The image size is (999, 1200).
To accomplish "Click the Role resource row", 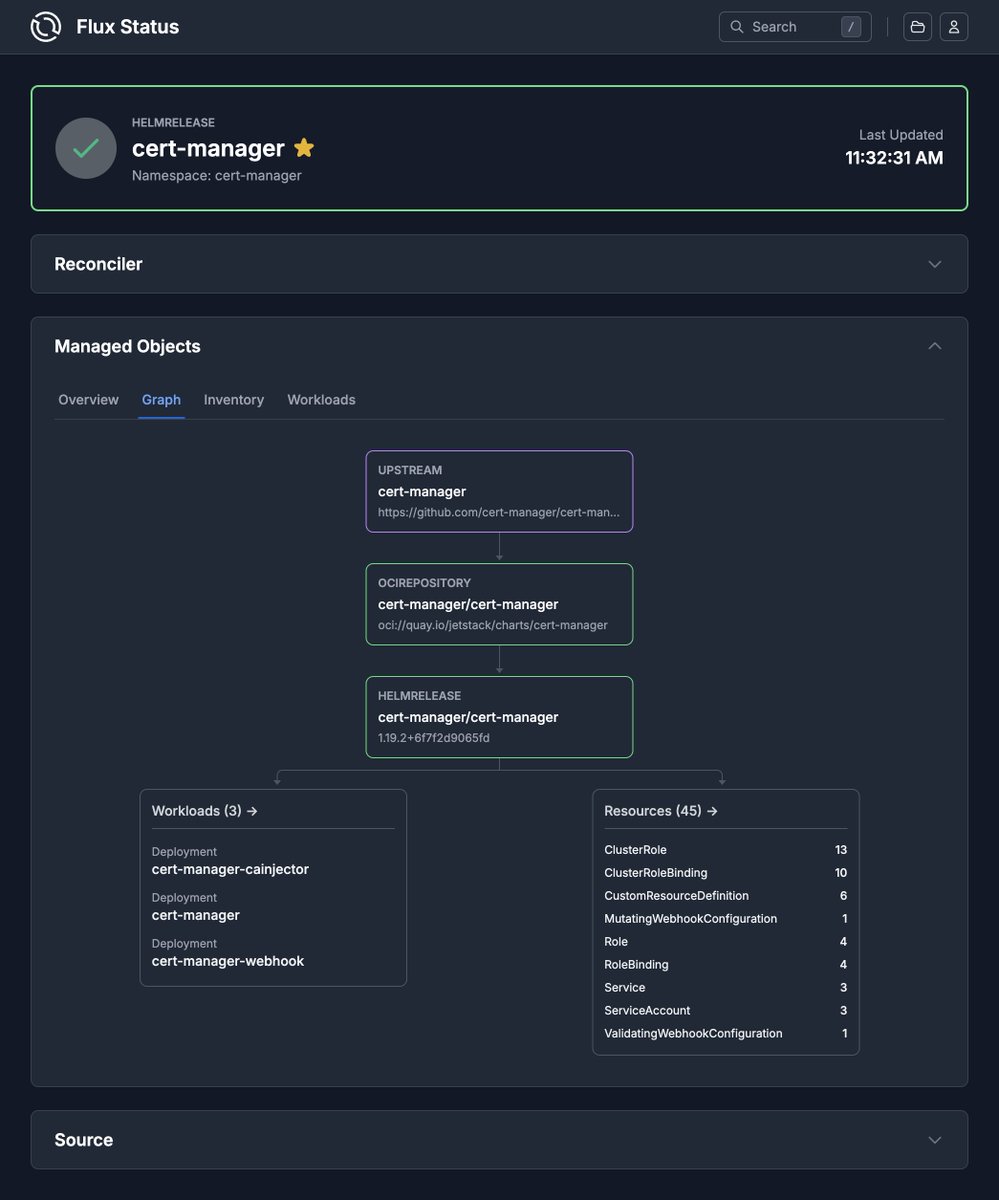I will pos(726,942).
